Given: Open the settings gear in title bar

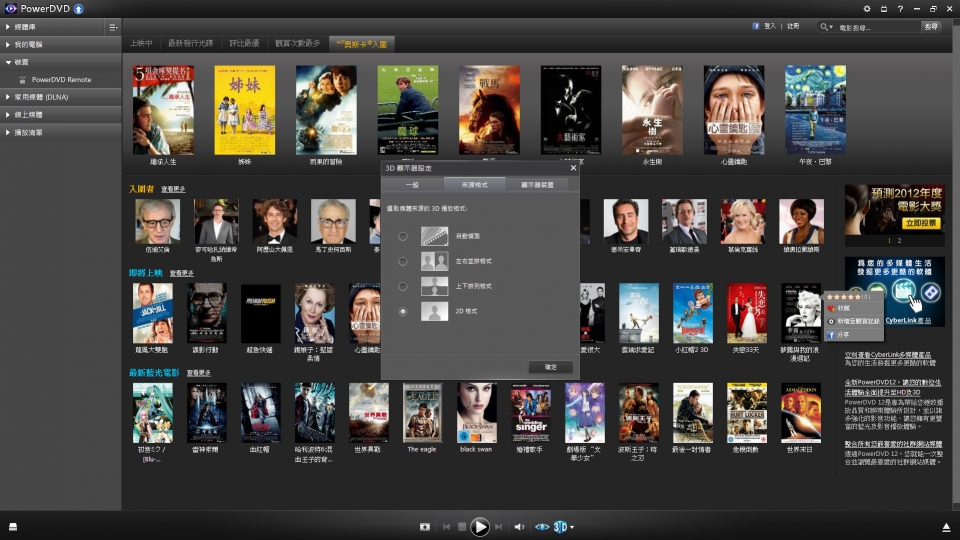Looking at the screenshot, I should (867, 9).
